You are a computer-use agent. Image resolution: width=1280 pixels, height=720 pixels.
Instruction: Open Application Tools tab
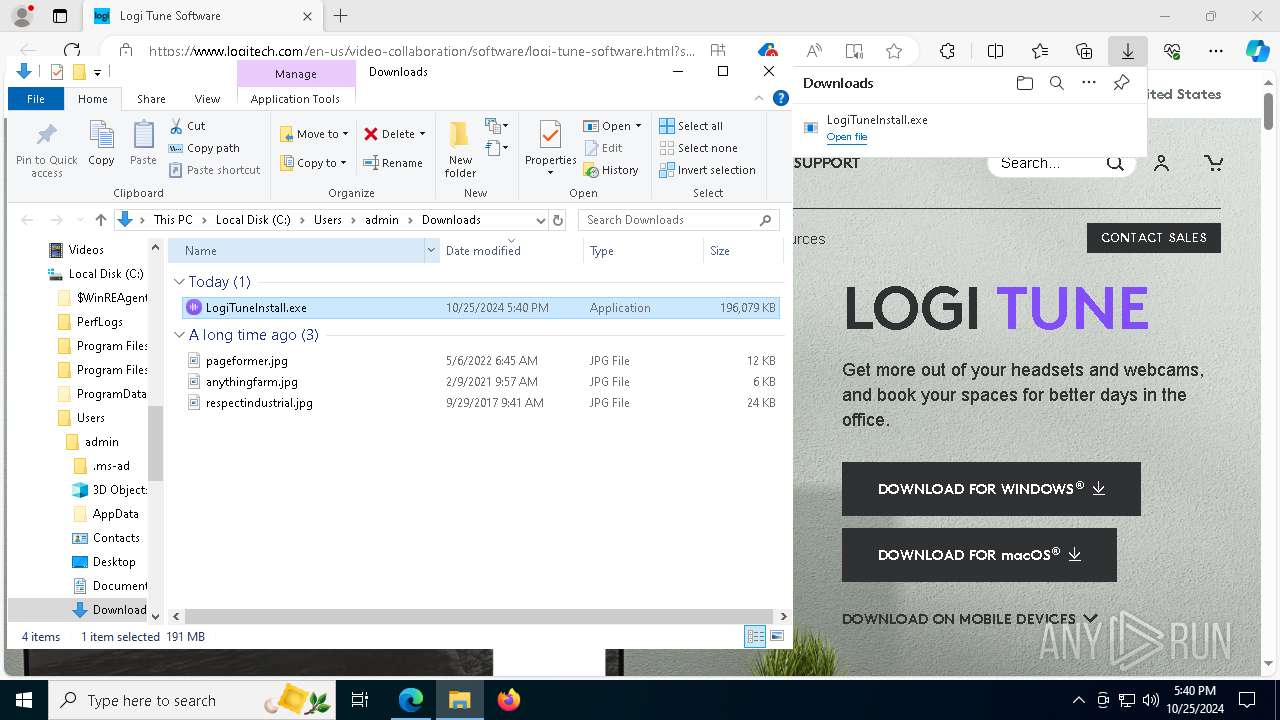[295, 99]
